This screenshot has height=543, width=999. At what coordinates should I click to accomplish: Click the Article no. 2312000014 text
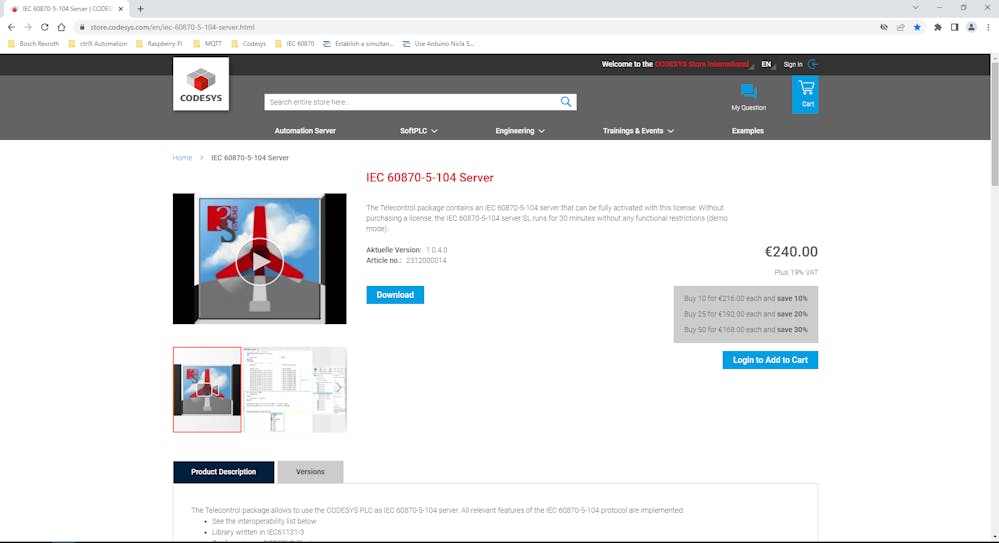406,261
